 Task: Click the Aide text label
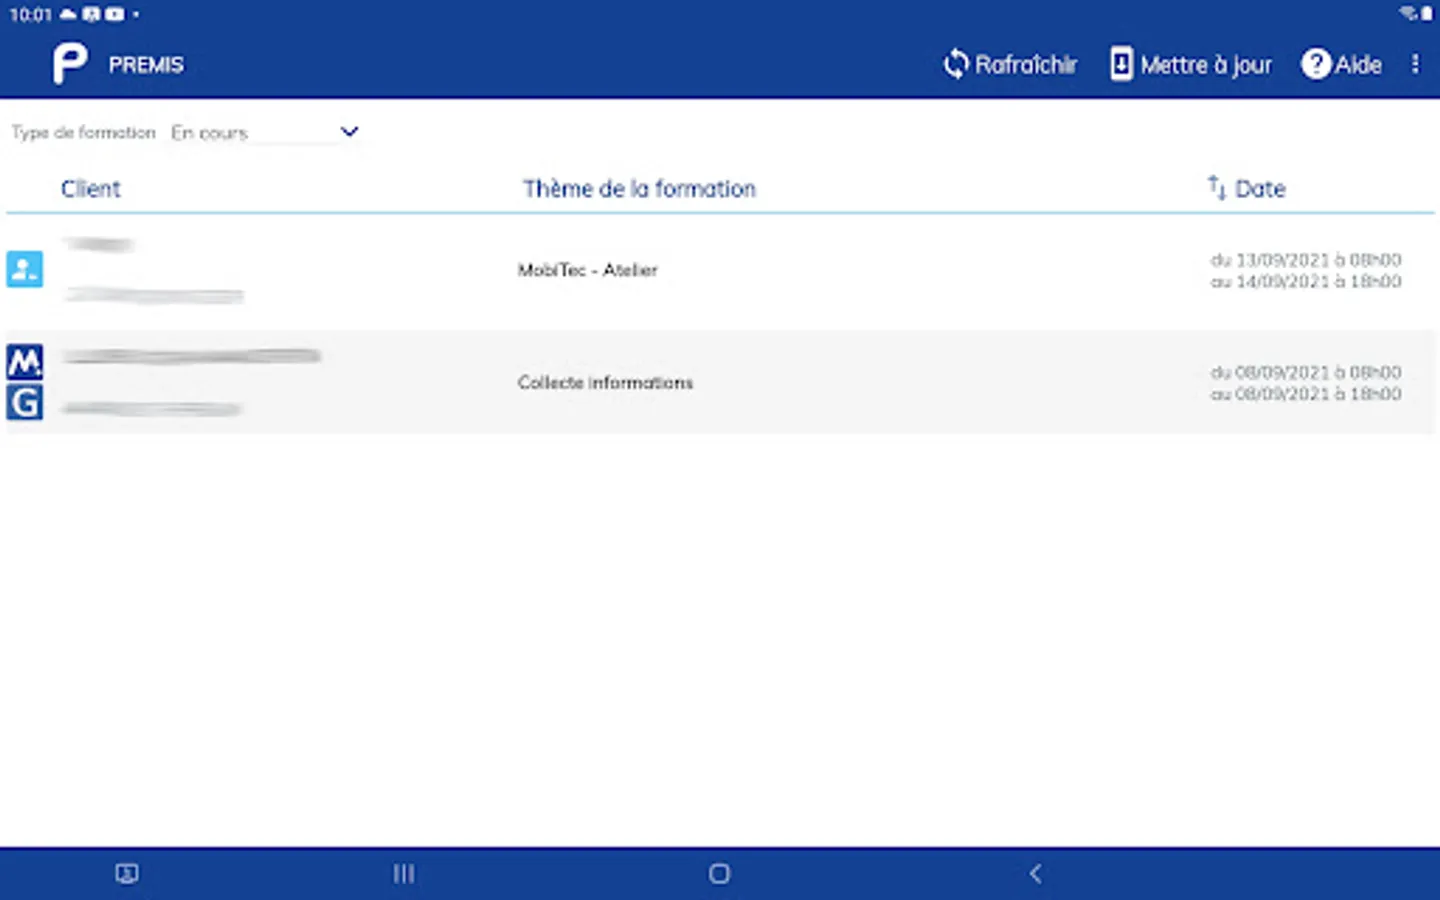point(1358,65)
